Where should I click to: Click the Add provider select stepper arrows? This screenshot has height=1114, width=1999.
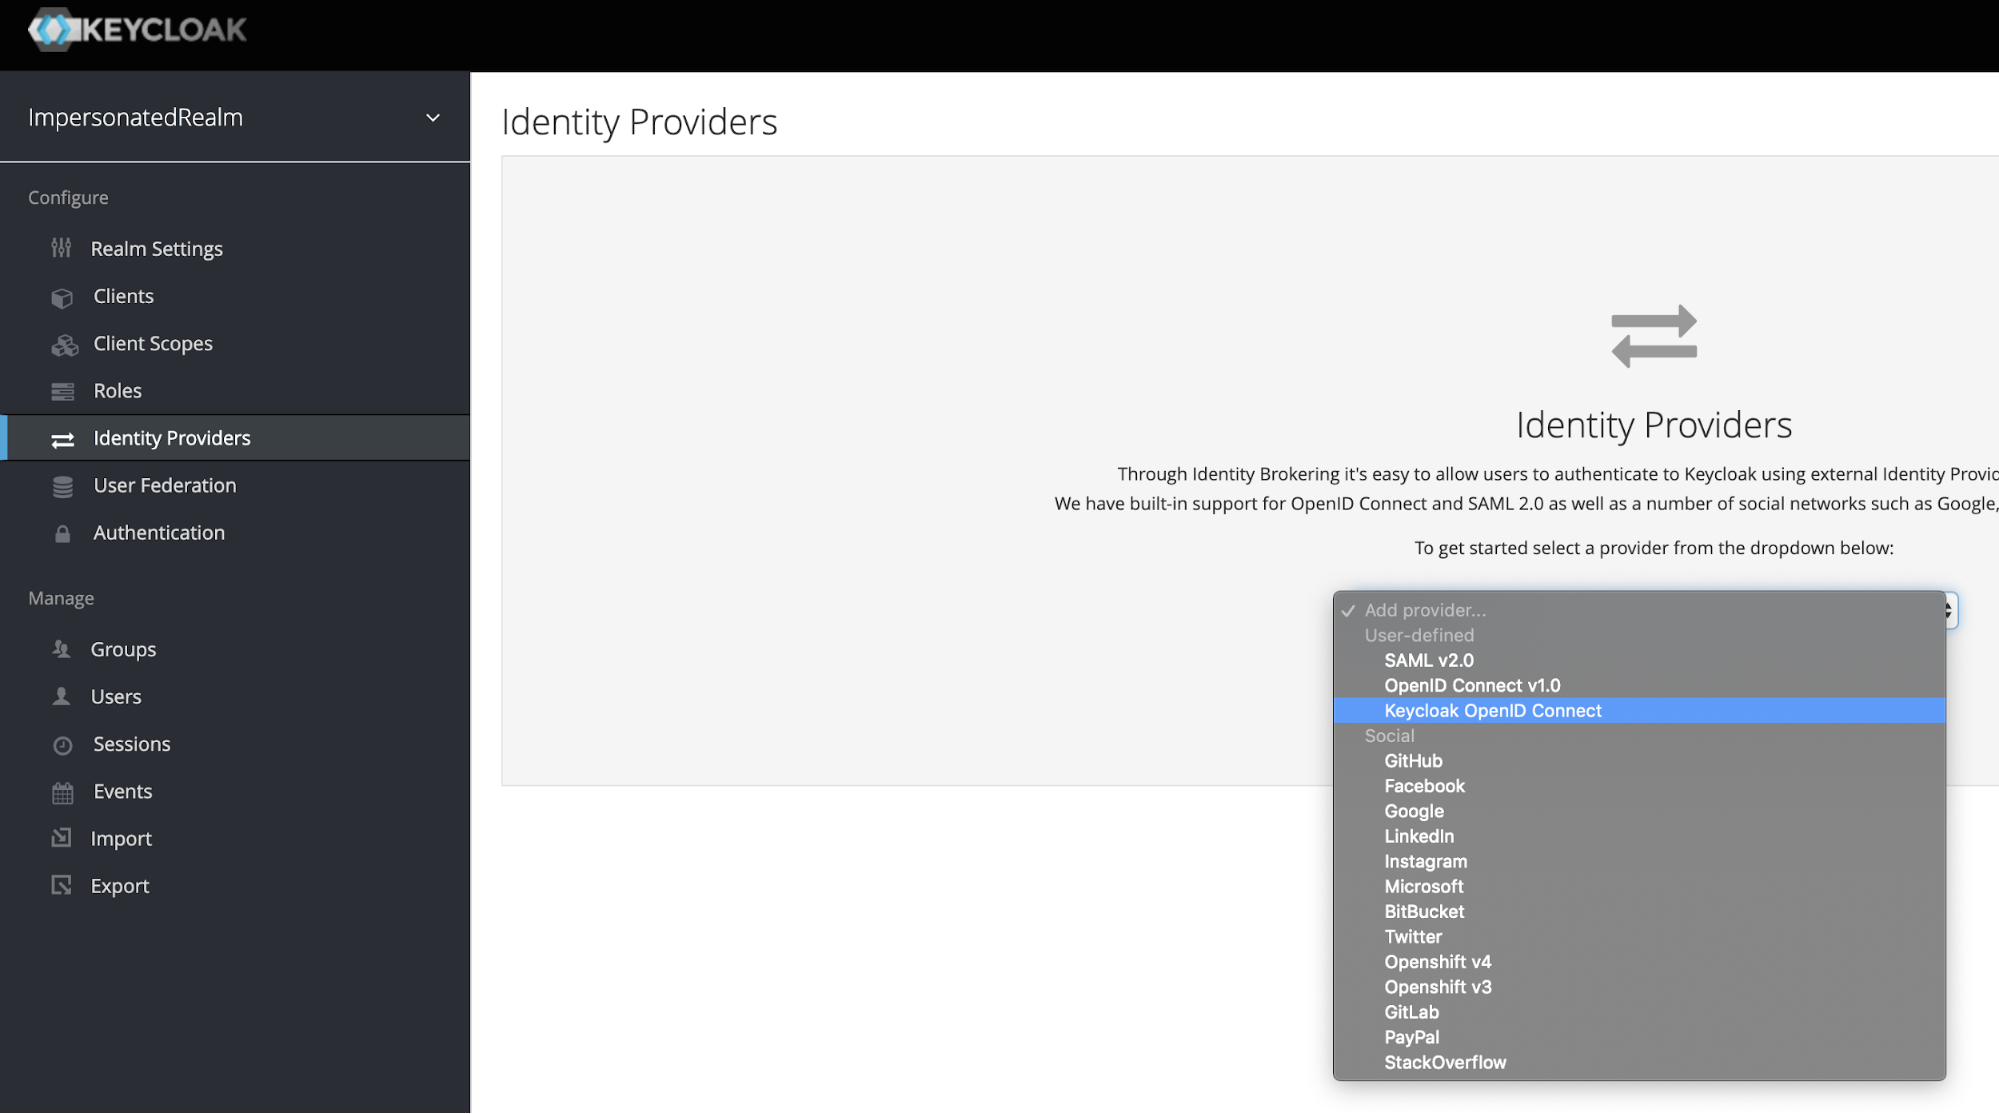(x=1949, y=610)
